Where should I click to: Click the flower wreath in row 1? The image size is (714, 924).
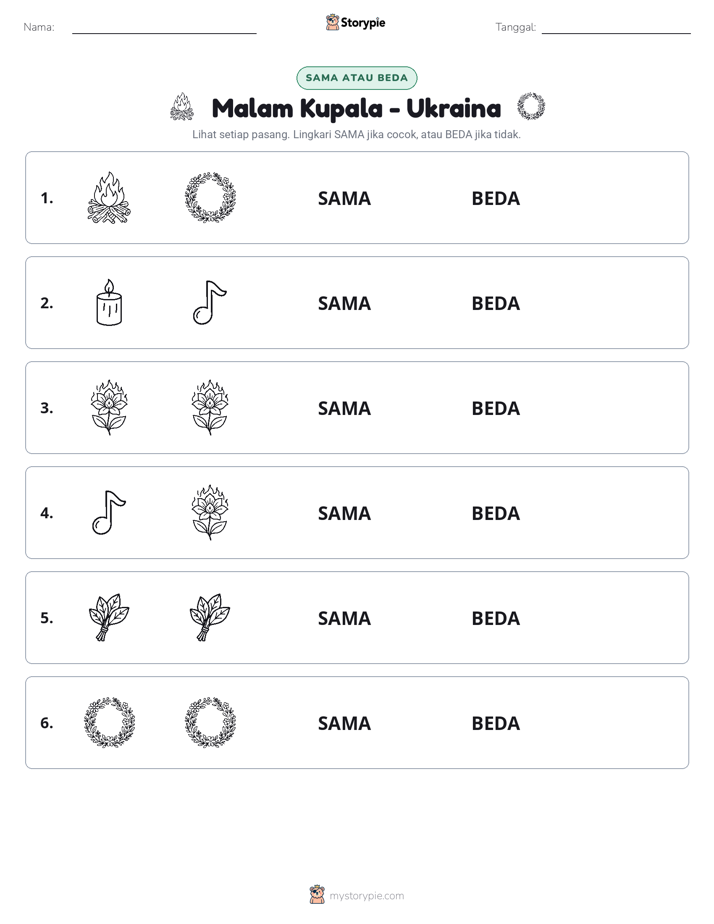pos(210,197)
